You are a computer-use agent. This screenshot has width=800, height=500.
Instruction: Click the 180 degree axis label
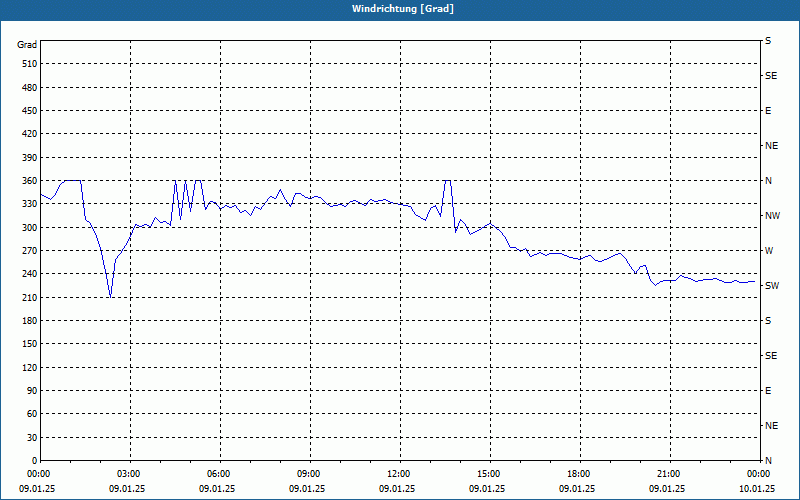(31, 321)
